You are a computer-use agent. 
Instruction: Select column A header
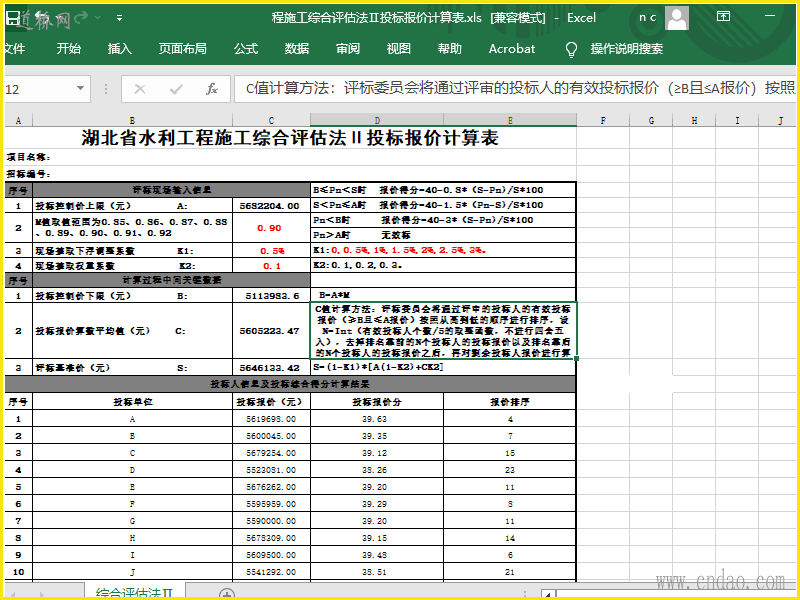tap(19, 120)
